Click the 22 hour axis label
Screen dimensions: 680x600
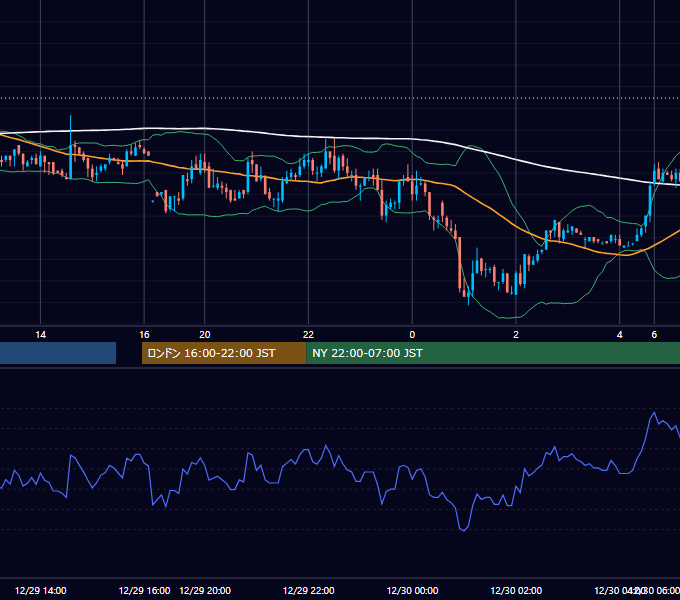(x=308, y=335)
